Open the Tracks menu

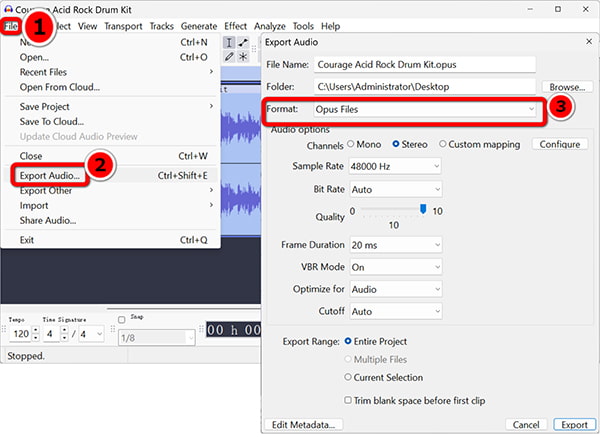pos(161,26)
